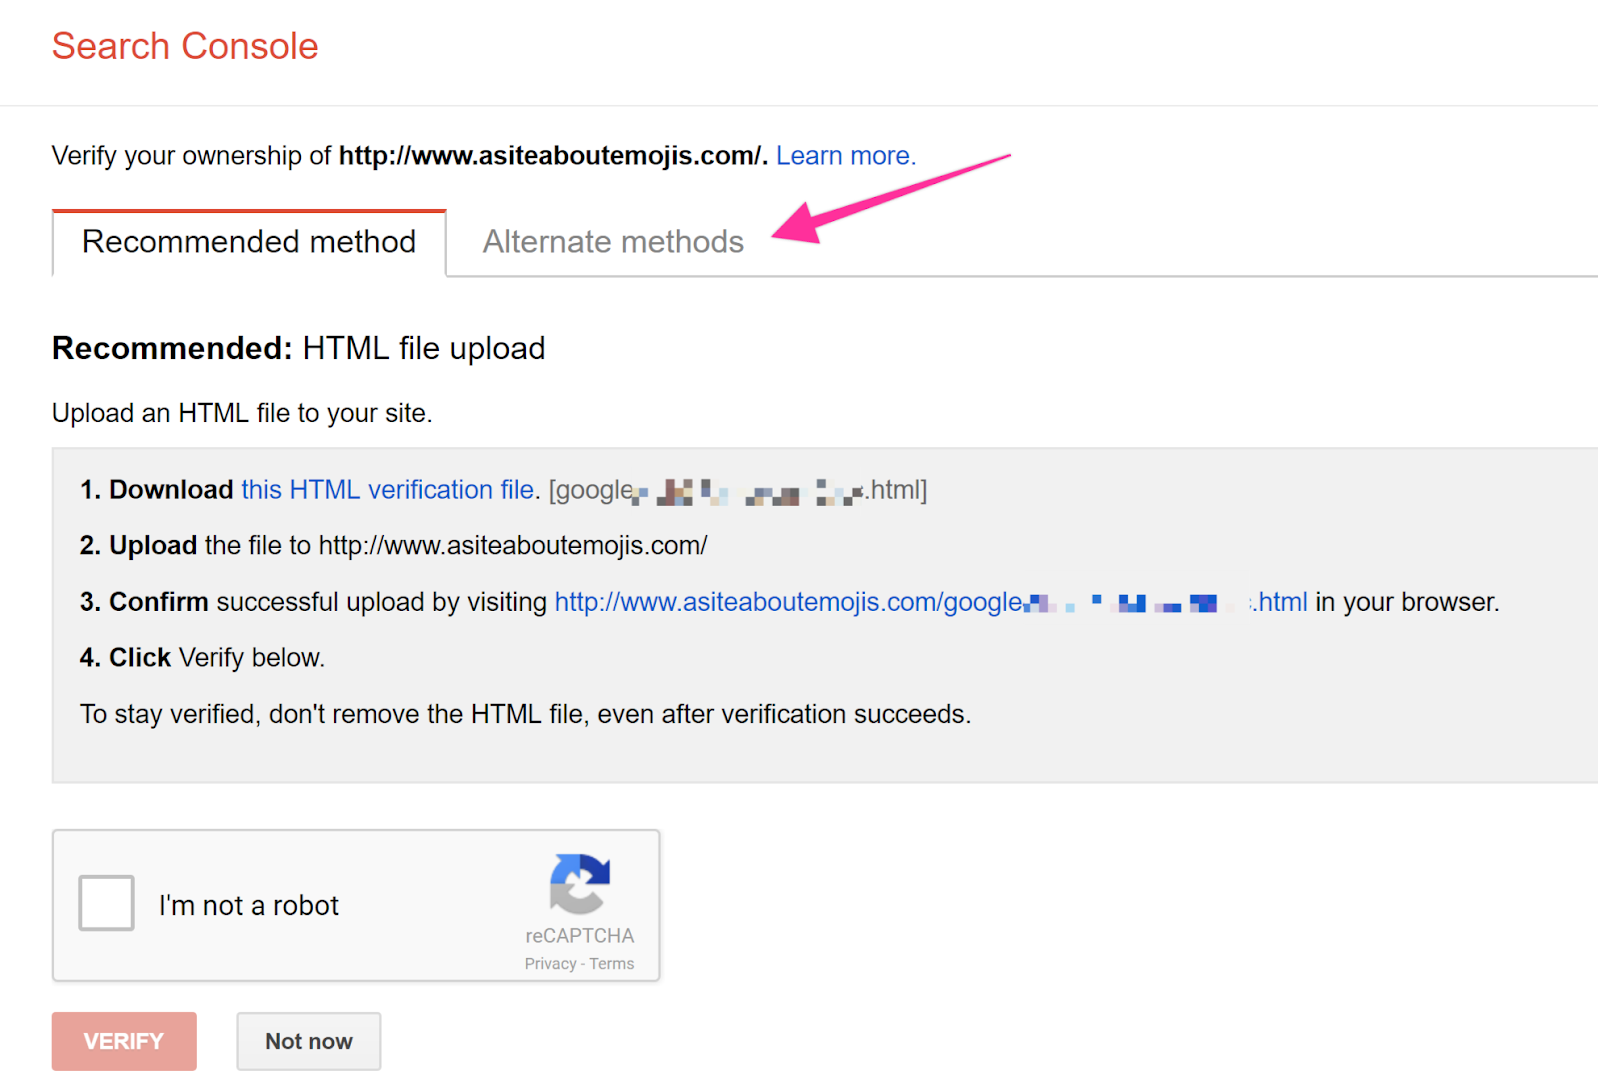
Task: Click step 4 'Click Verify below' text
Action: point(200,657)
